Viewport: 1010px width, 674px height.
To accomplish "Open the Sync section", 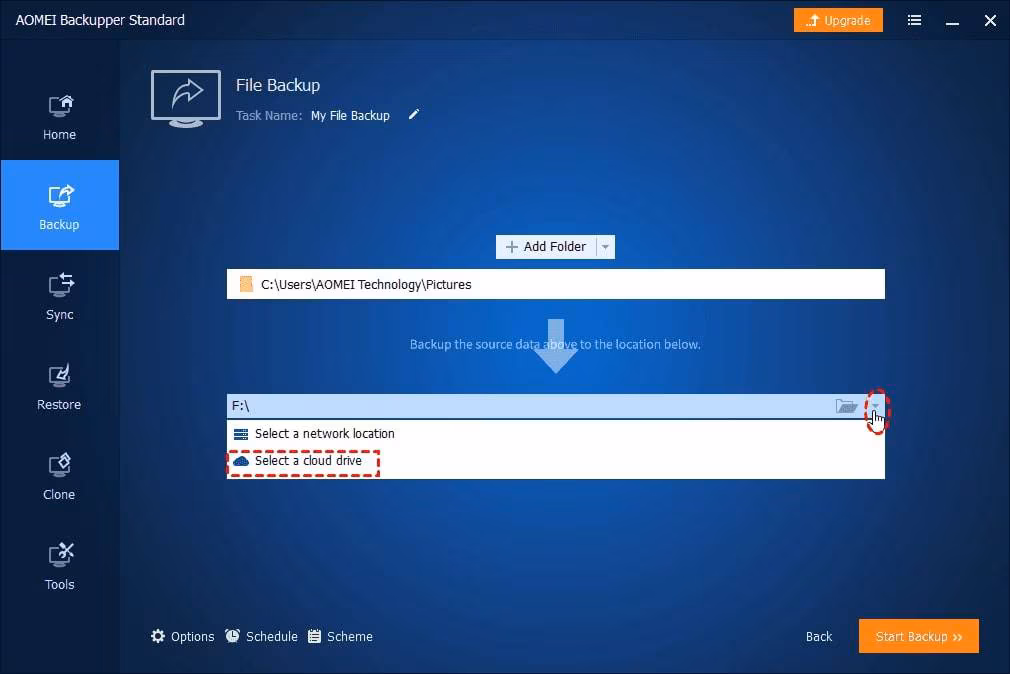I will click(x=59, y=296).
